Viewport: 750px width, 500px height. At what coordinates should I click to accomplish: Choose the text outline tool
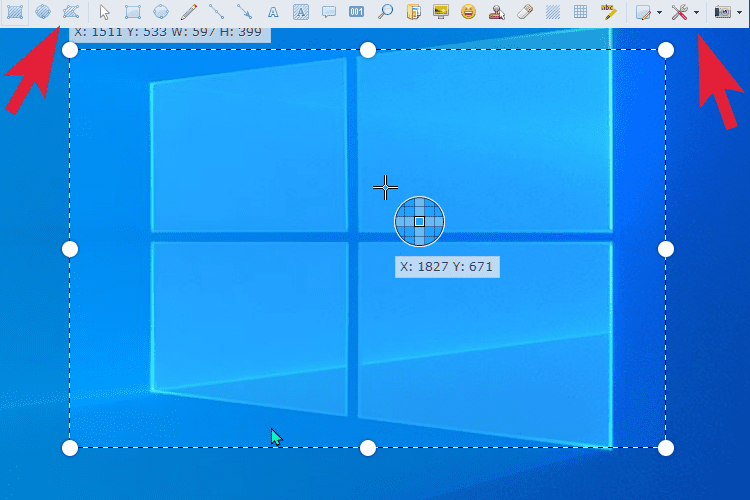(x=273, y=11)
